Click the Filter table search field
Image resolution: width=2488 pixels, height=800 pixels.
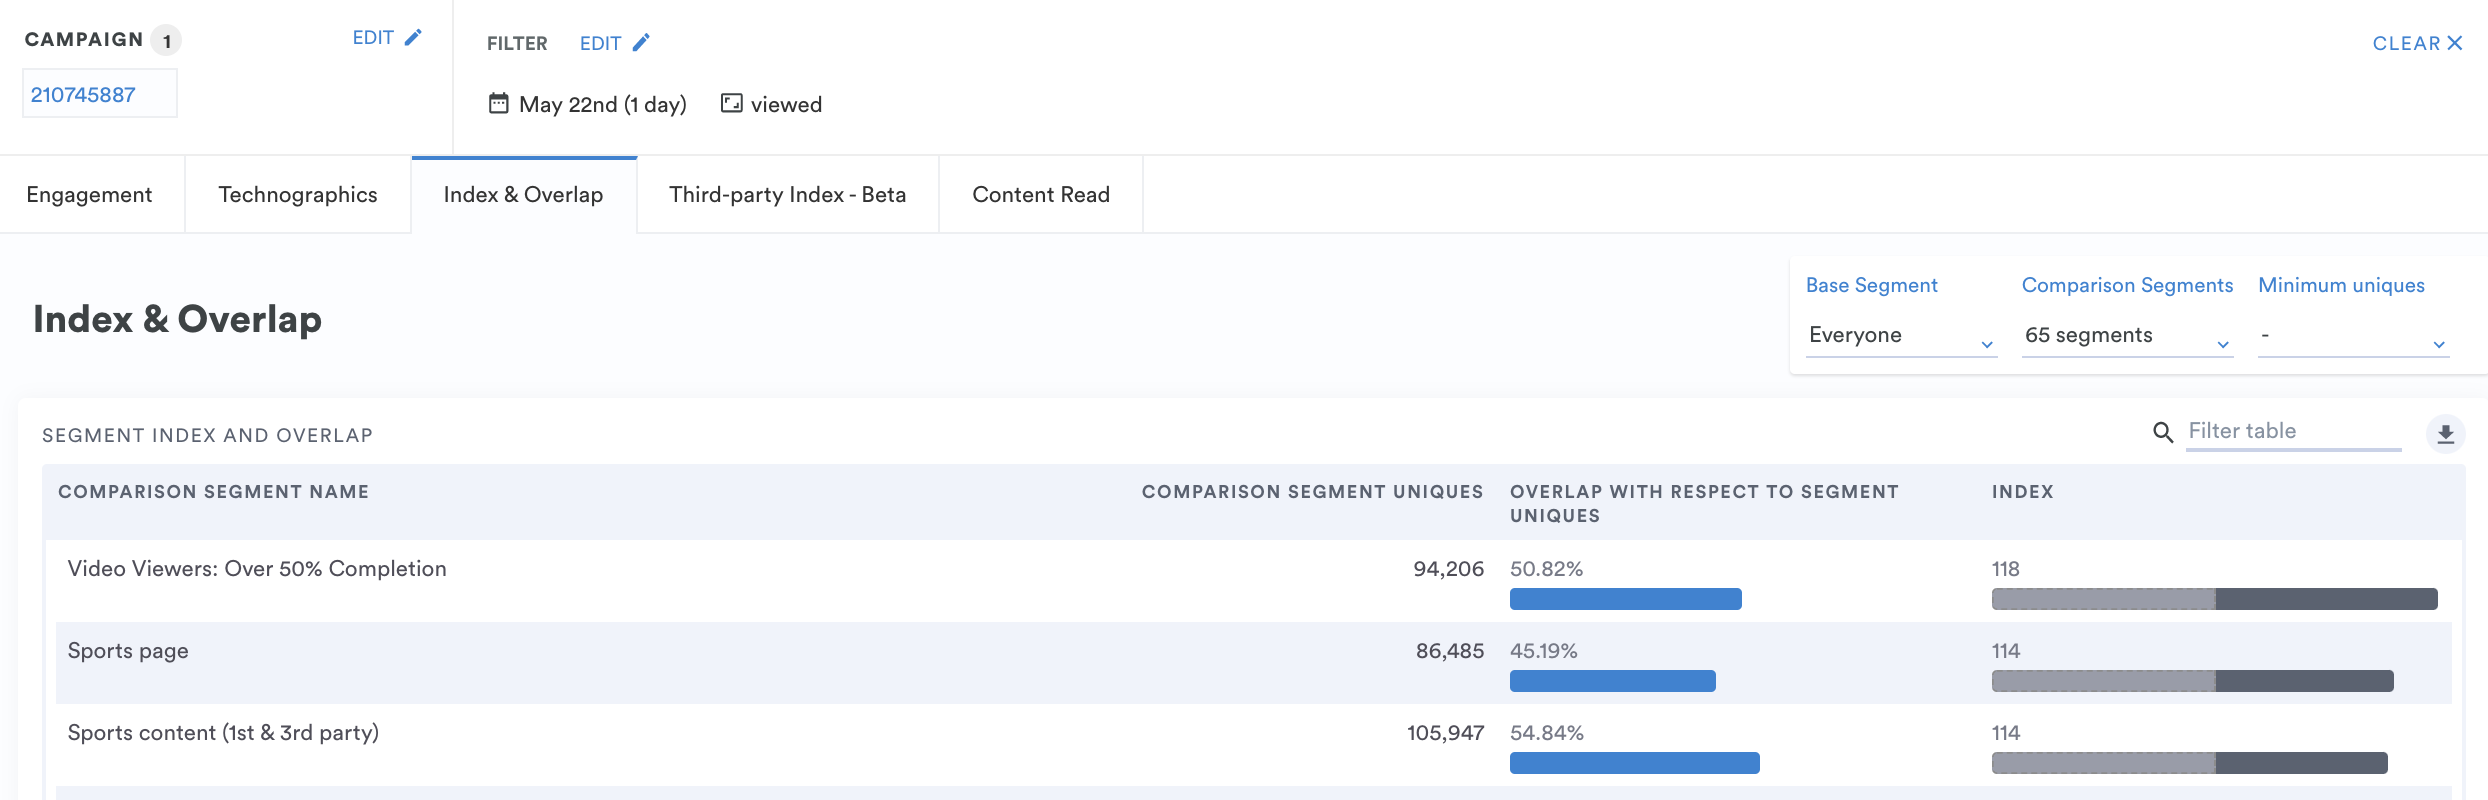coord(2293,431)
